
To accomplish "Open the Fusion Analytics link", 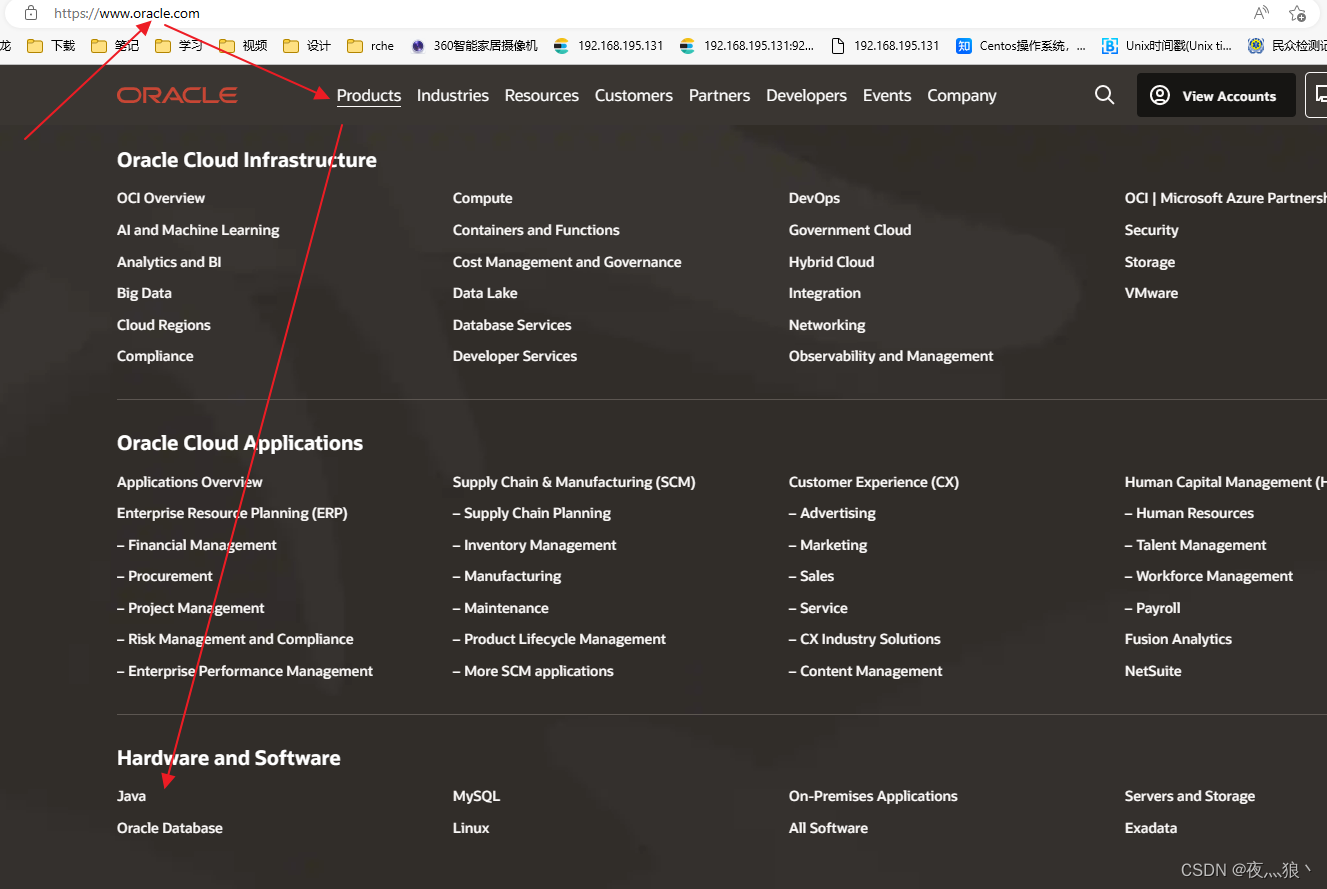I will (x=1178, y=639).
